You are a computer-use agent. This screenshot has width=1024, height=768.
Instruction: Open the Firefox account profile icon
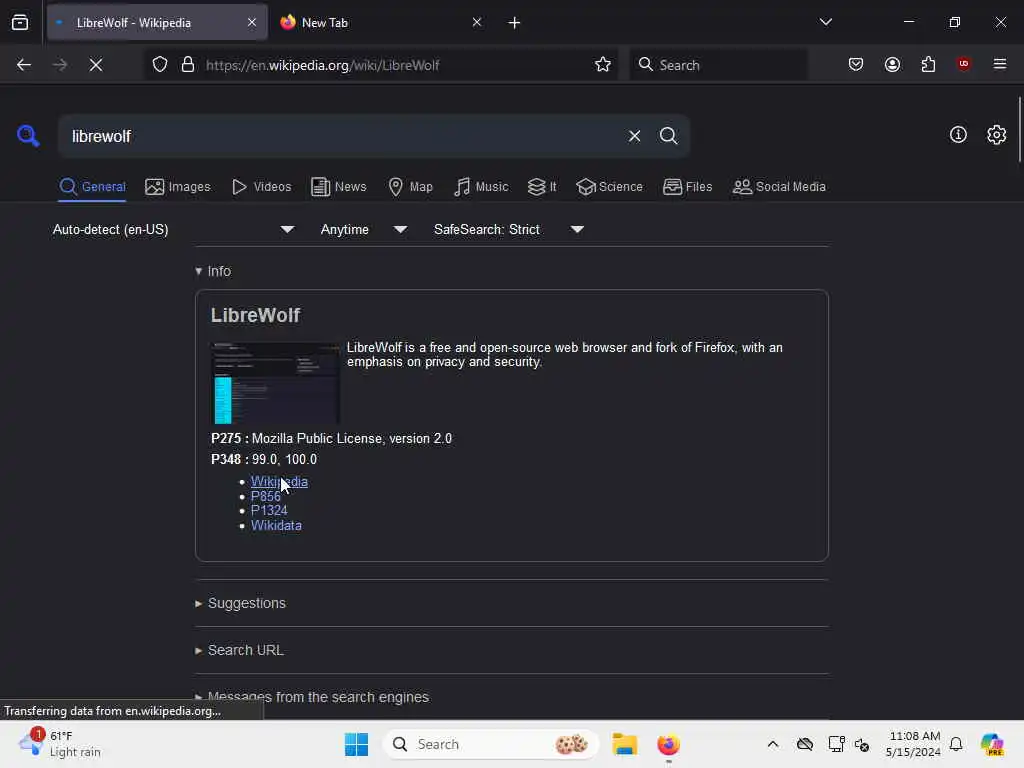click(x=892, y=65)
